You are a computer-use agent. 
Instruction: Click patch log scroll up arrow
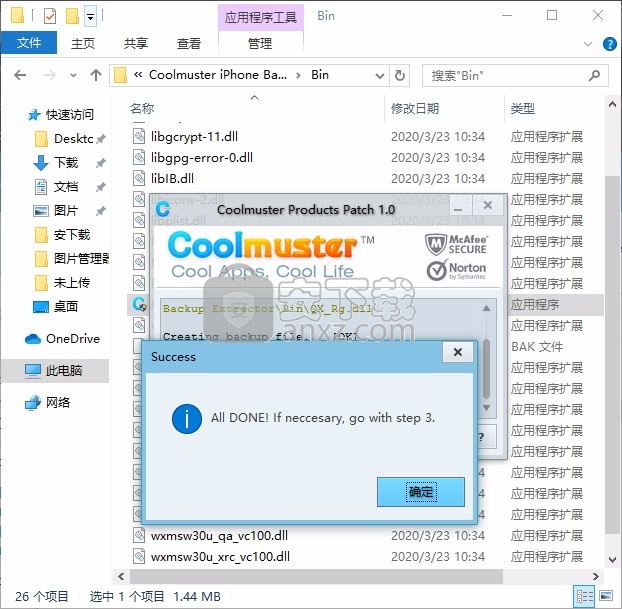point(487,308)
